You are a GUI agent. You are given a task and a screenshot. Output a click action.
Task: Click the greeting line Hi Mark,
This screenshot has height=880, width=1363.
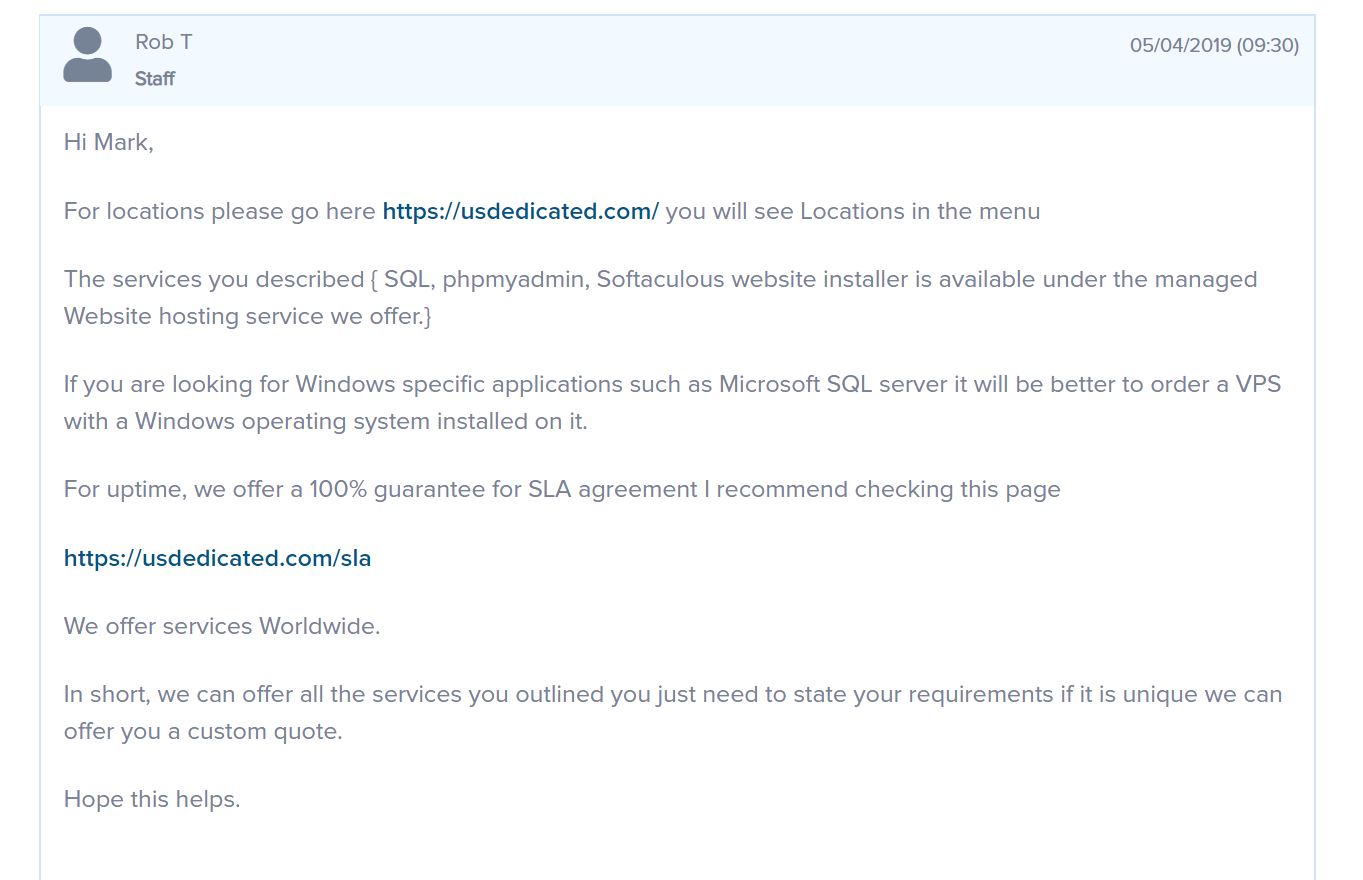pyautogui.click(x=108, y=142)
